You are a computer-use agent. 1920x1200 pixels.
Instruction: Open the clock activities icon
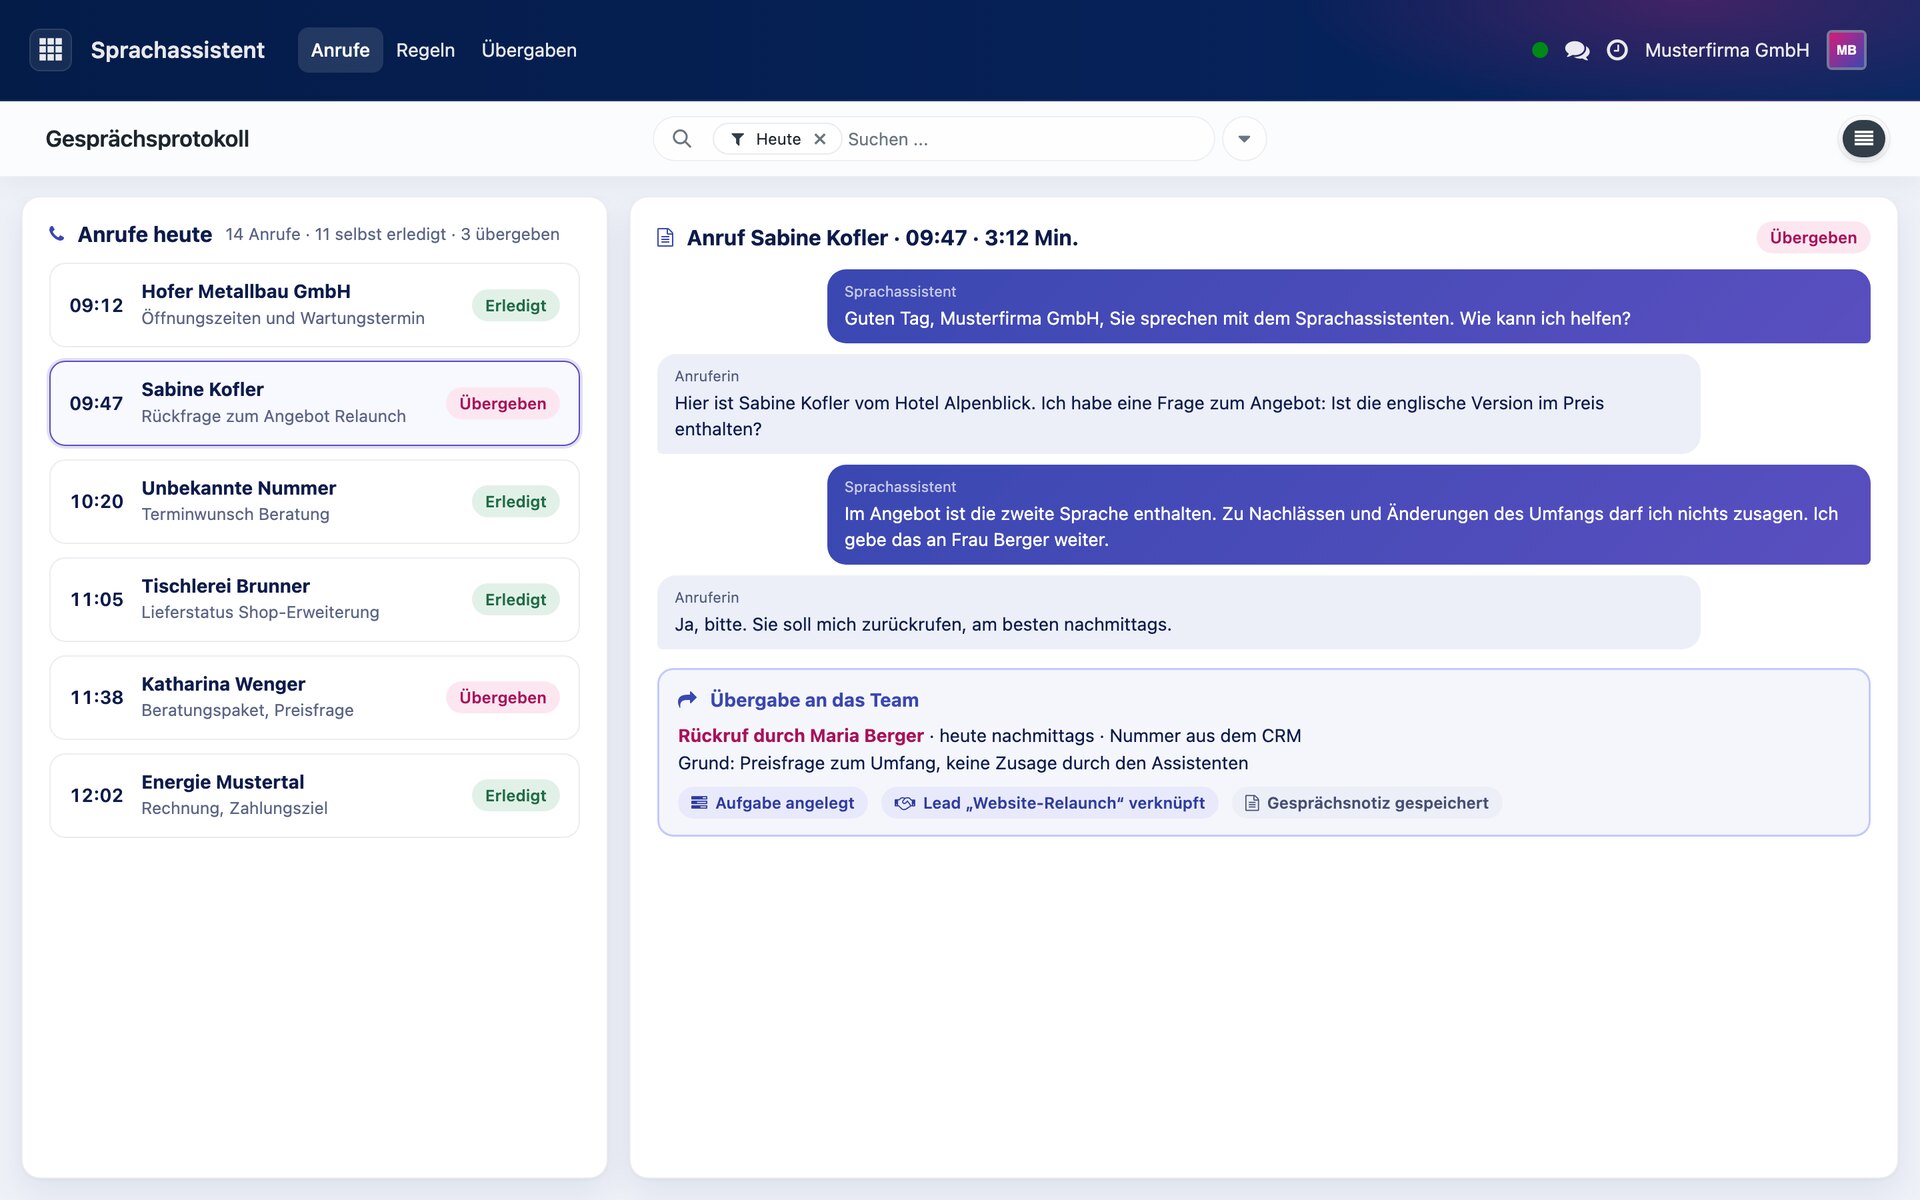coord(1617,50)
